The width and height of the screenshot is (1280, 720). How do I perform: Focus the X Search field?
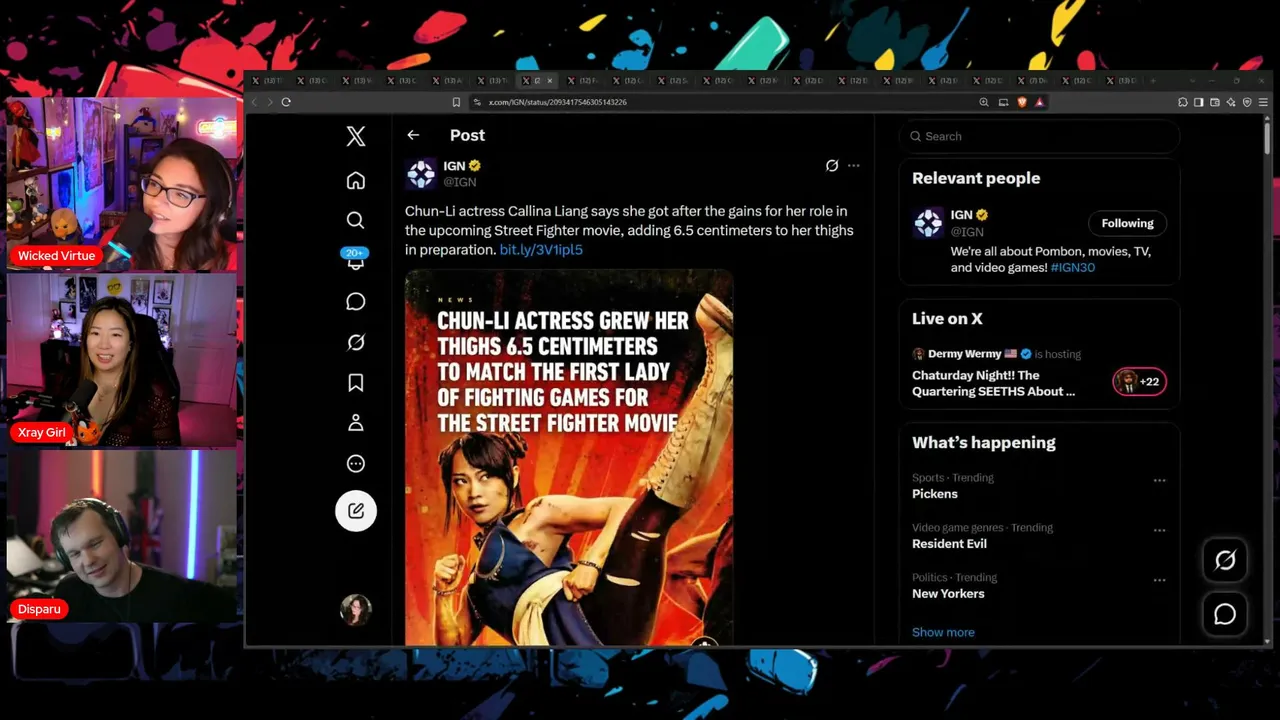(1039, 136)
